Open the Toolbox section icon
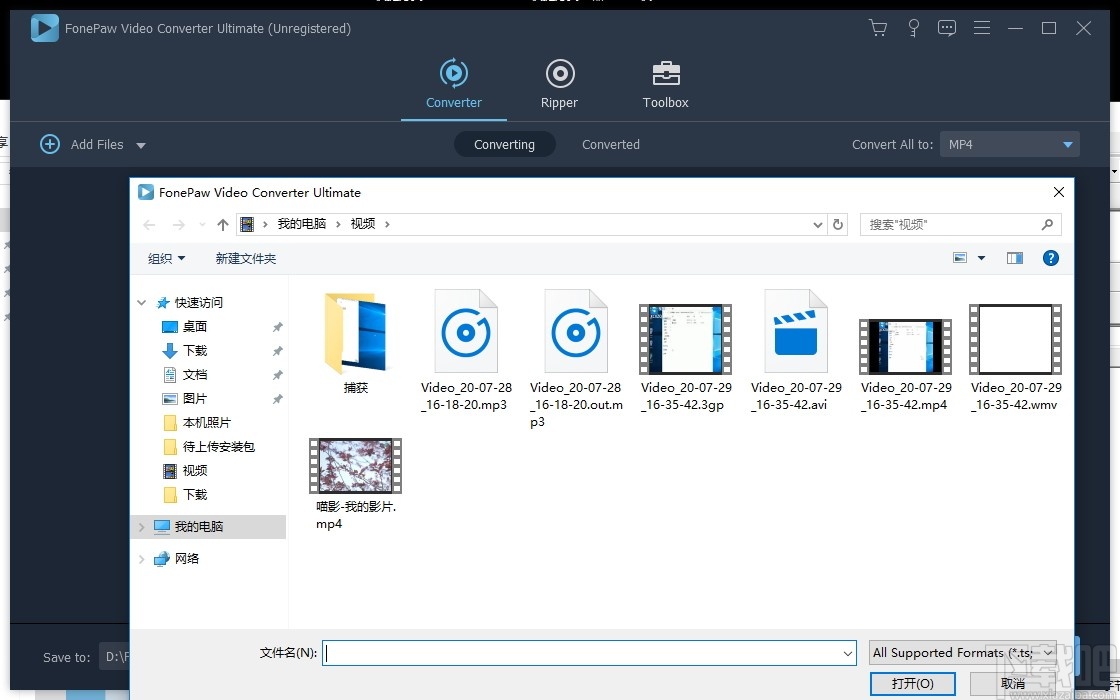Screen dimensions: 1120x700 pyautogui.click(x=665, y=73)
